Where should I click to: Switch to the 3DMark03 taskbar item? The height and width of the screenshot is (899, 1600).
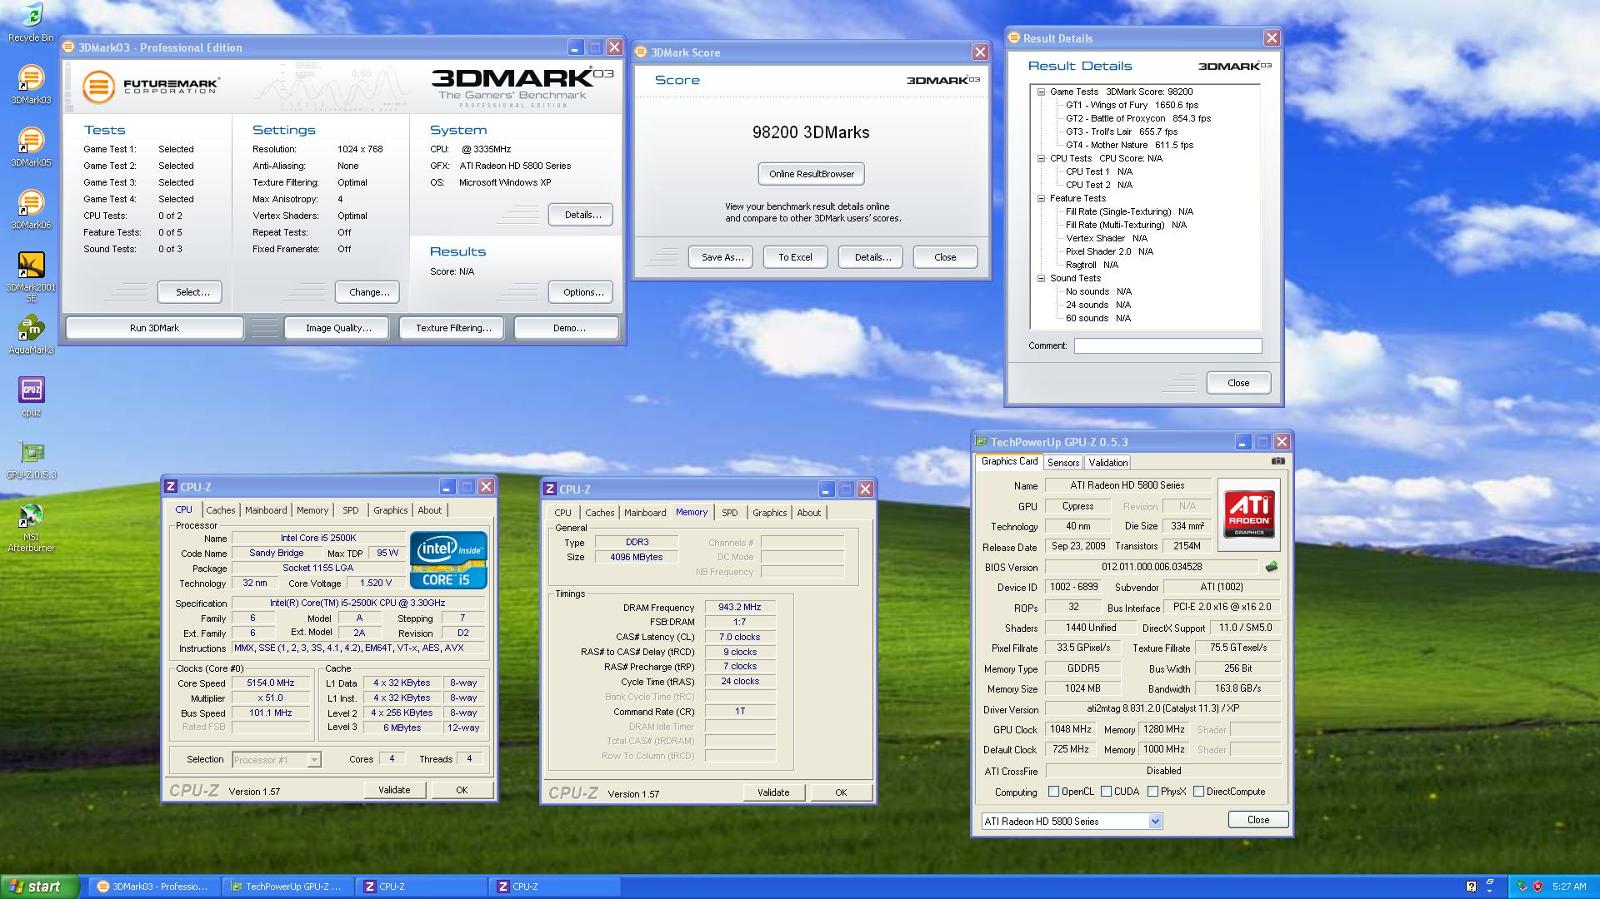click(x=153, y=886)
